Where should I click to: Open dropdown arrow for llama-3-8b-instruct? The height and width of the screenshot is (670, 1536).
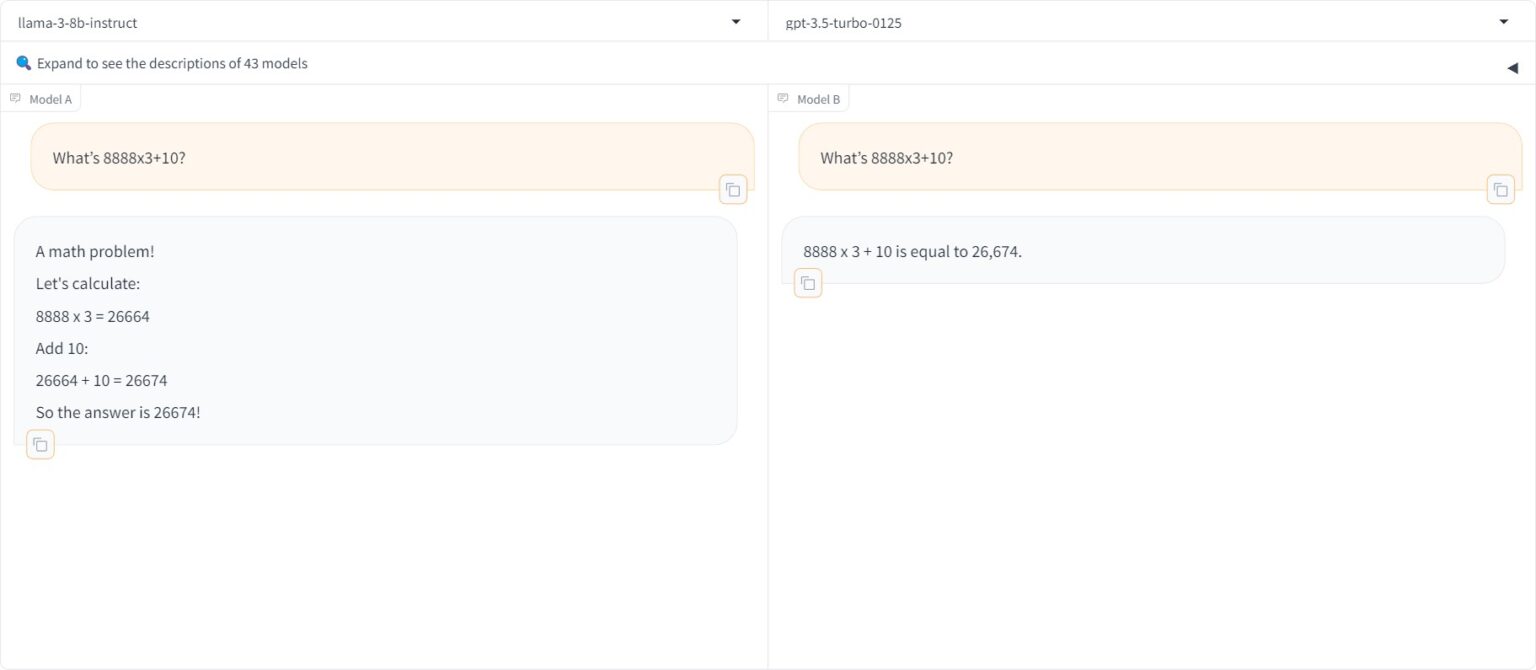point(736,21)
